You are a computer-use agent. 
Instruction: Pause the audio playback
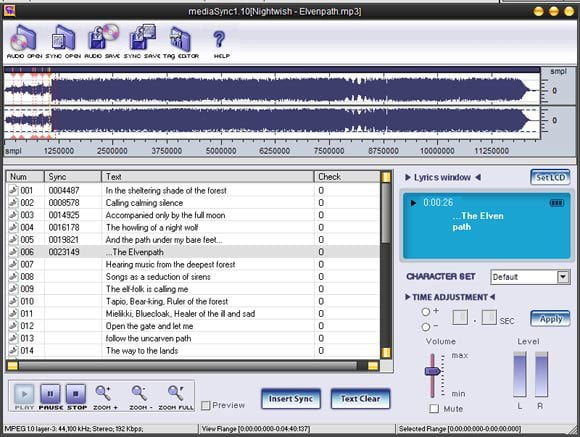(x=50, y=397)
